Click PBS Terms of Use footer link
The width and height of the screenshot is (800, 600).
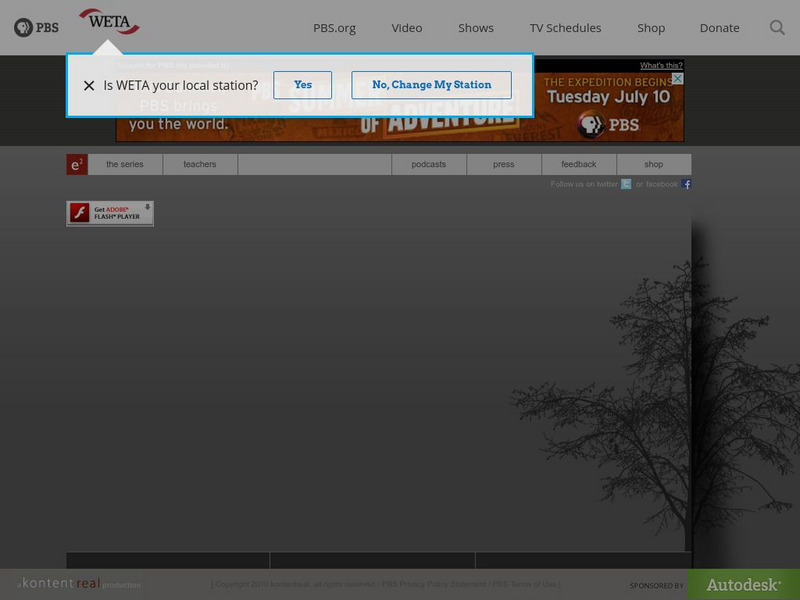click(x=524, y=584)
